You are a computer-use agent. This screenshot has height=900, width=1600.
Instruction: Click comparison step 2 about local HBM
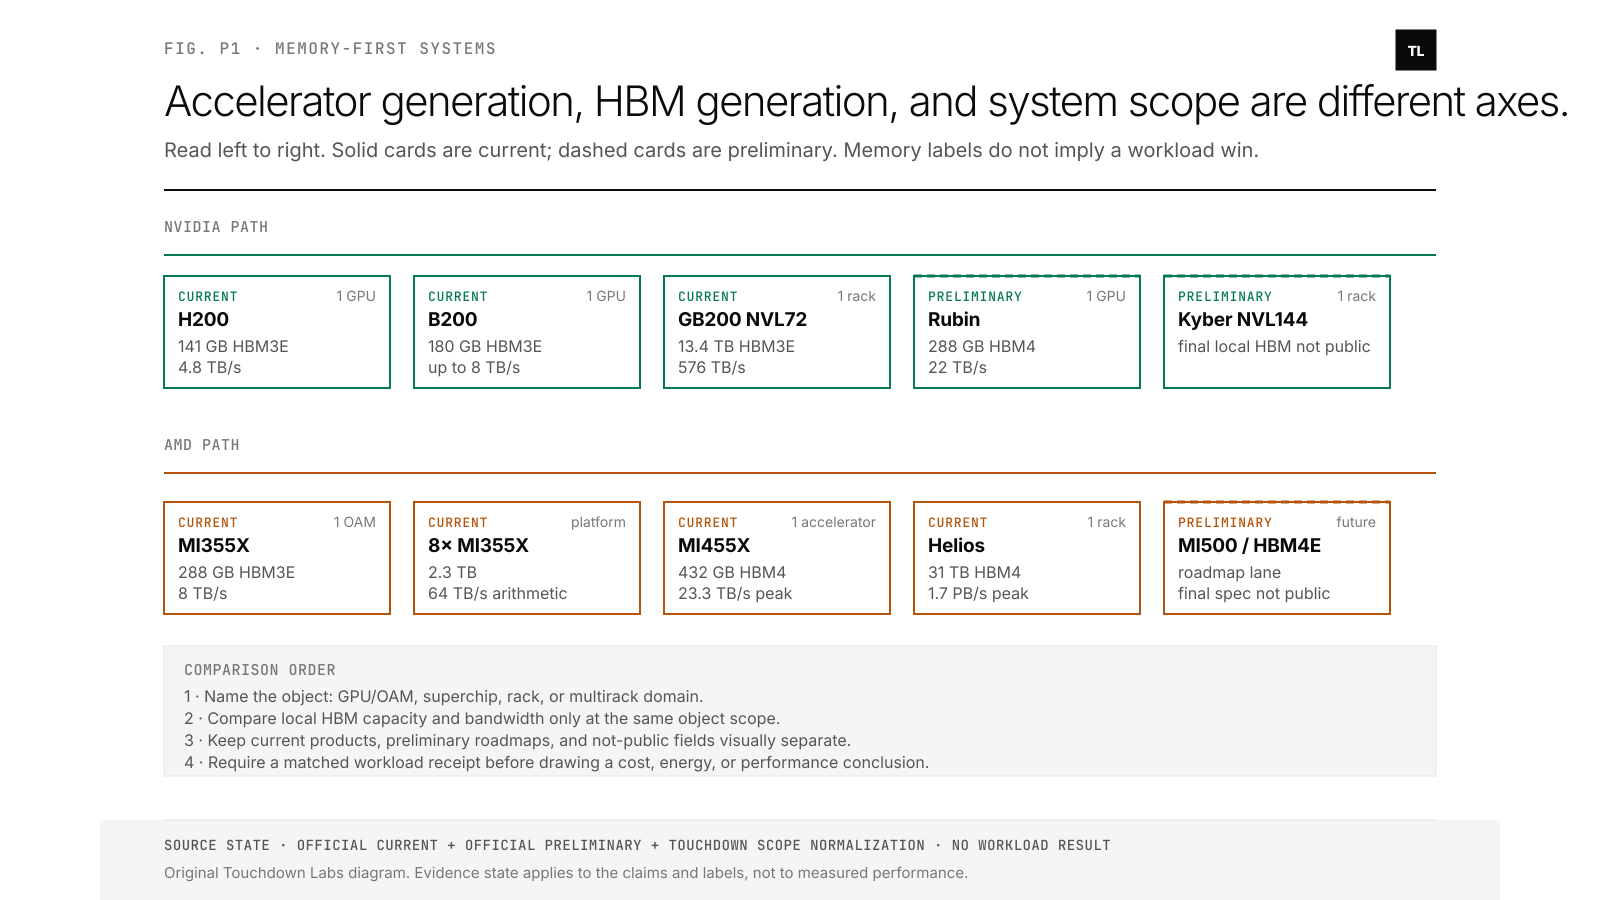tap(482, 719)
